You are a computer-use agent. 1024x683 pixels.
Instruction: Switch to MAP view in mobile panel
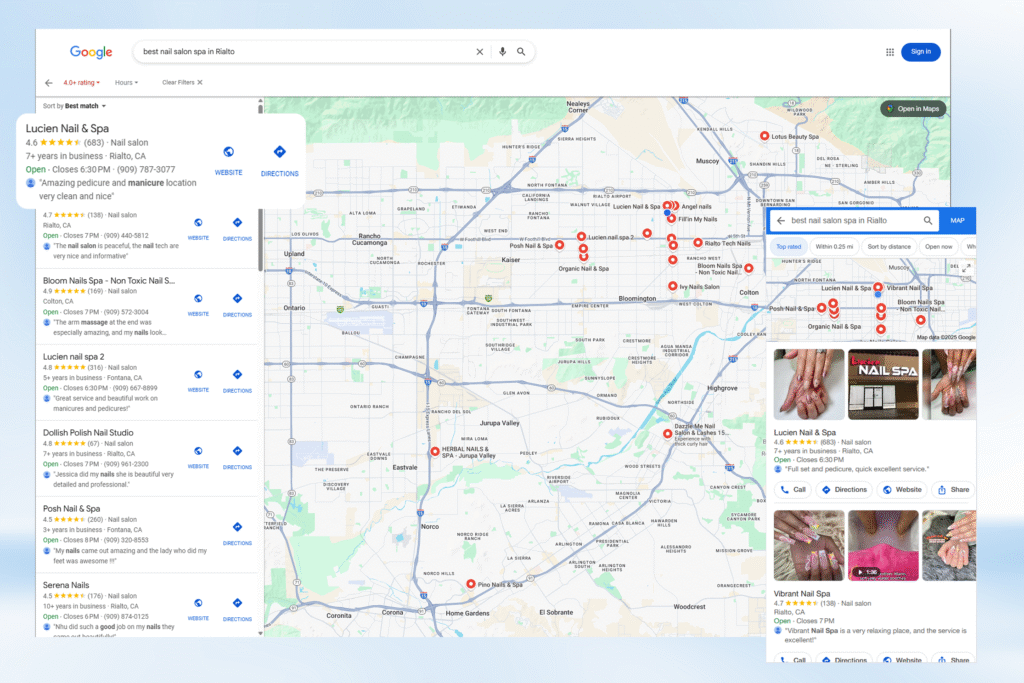click(957, 221)
